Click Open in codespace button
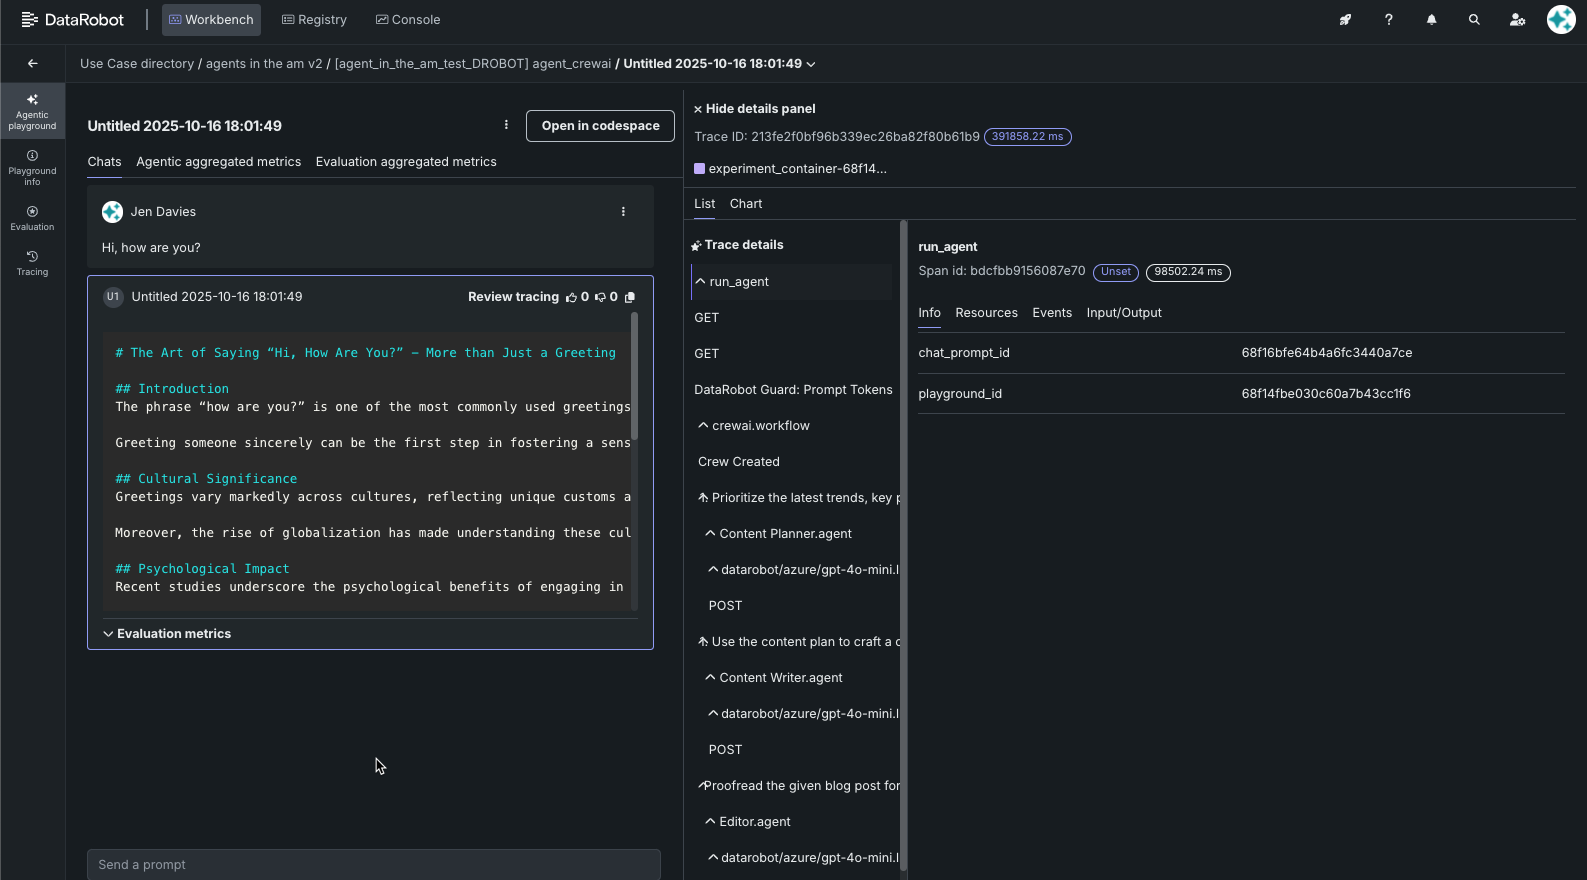Image resolution: width=1587 pixels, height=880 pixels. [x=600, y=126]
